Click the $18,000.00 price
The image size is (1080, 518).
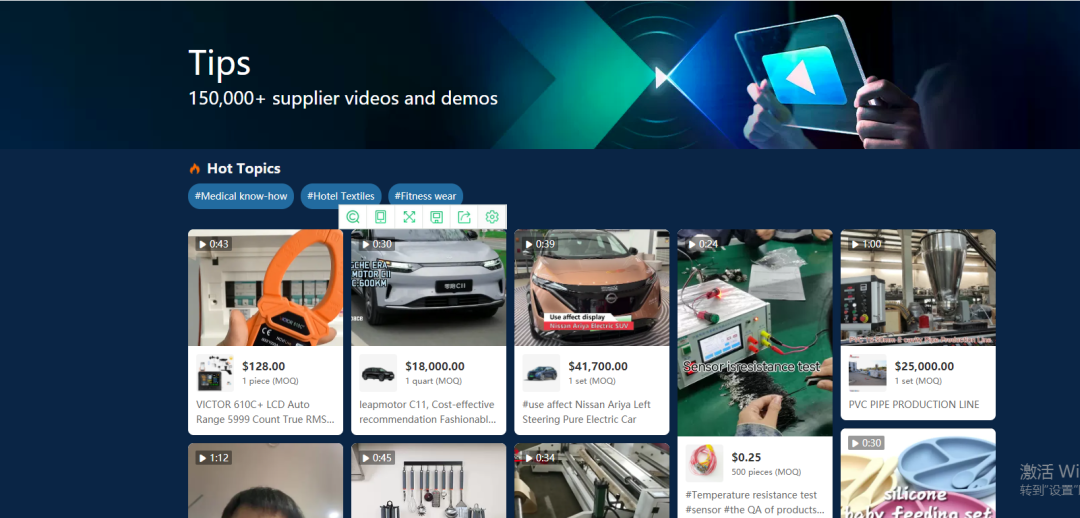click(435, 366)
